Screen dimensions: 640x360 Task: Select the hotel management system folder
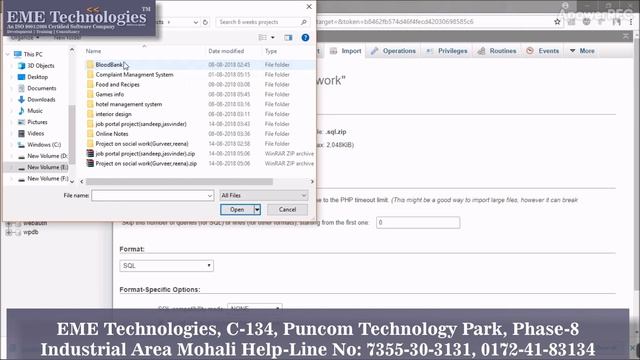(x=129, y=104)
